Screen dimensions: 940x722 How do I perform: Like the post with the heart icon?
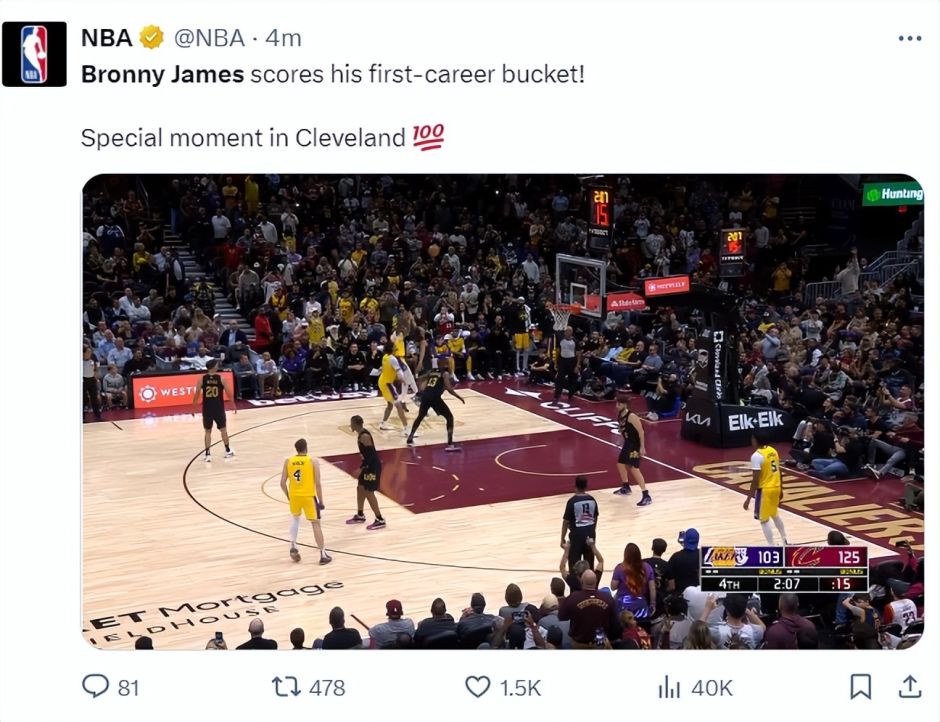[478, 686]
